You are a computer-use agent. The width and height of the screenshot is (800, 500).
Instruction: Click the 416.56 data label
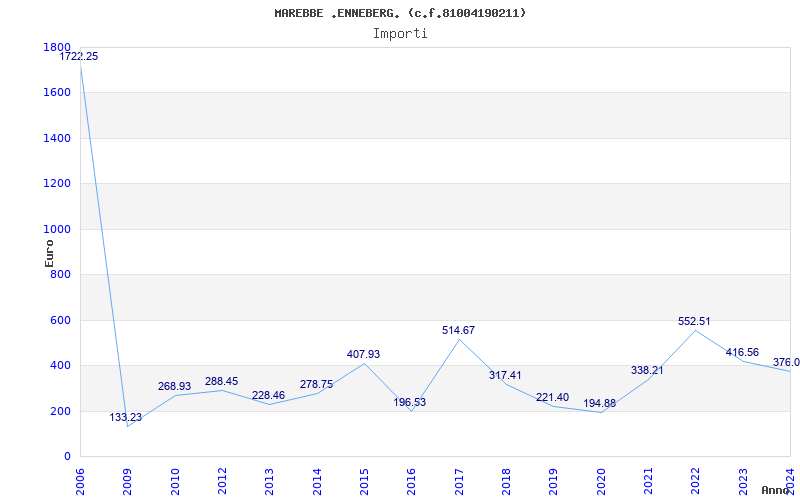click(x=742, y=353)
